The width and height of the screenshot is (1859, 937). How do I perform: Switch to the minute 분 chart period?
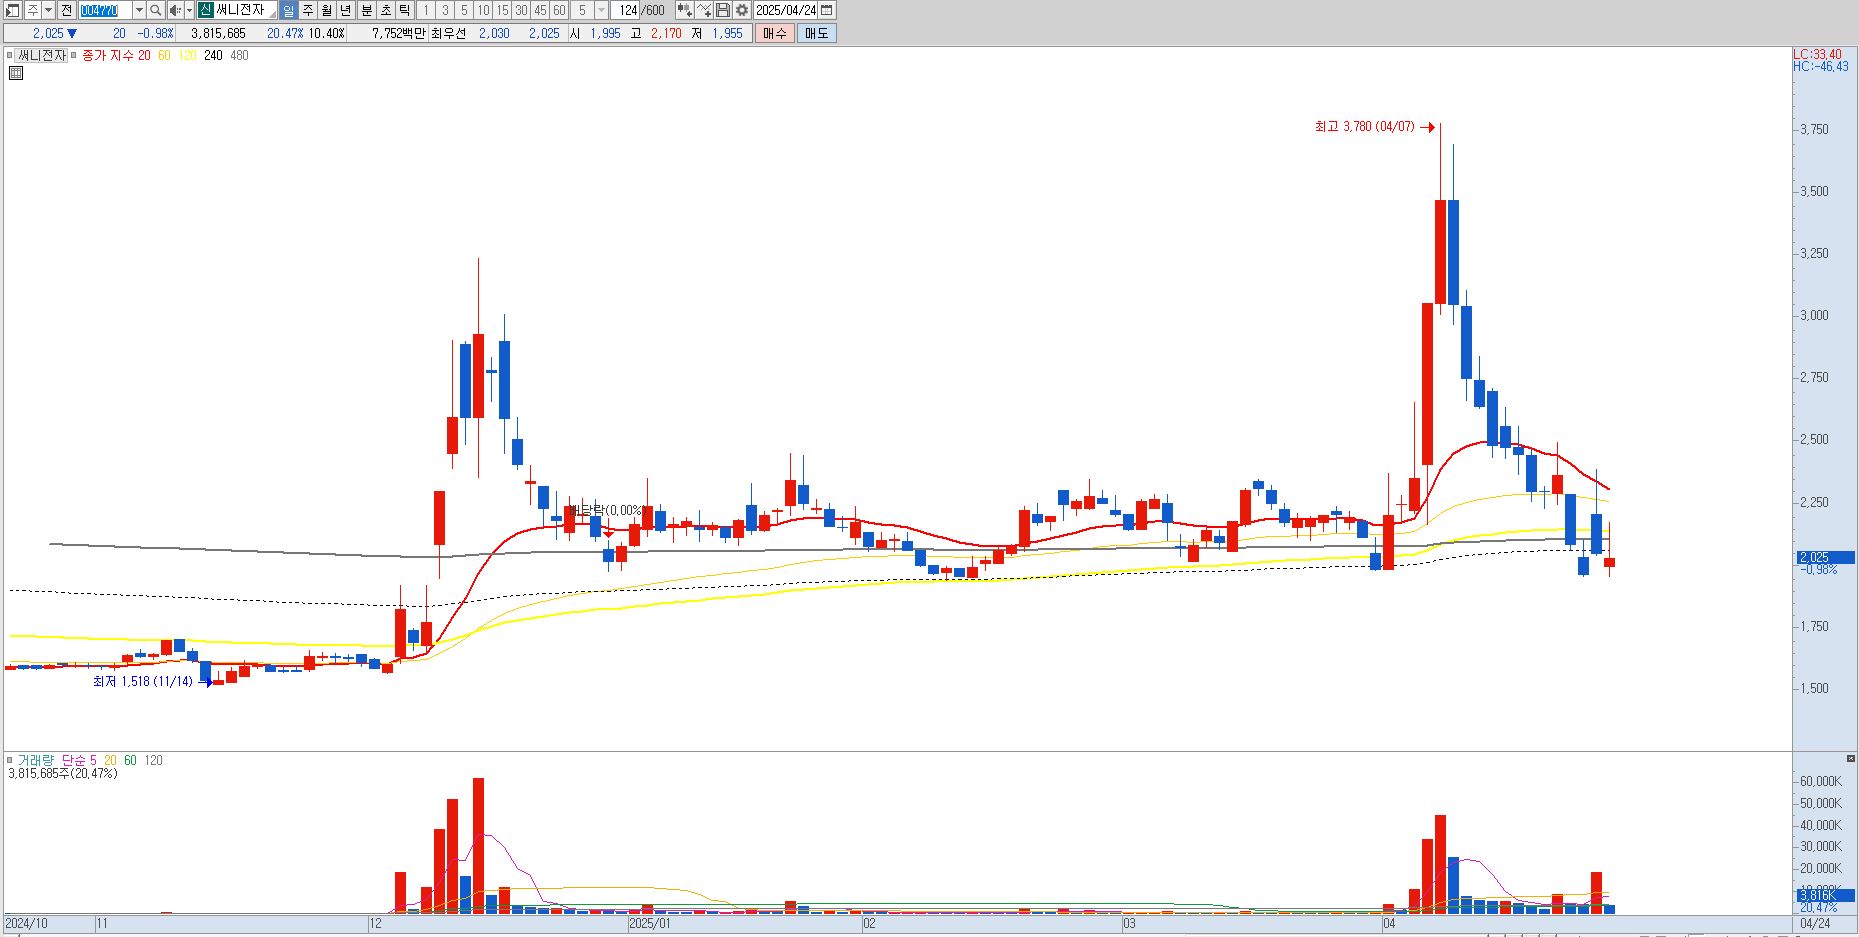pyautogui.click(x=366, y=10)
